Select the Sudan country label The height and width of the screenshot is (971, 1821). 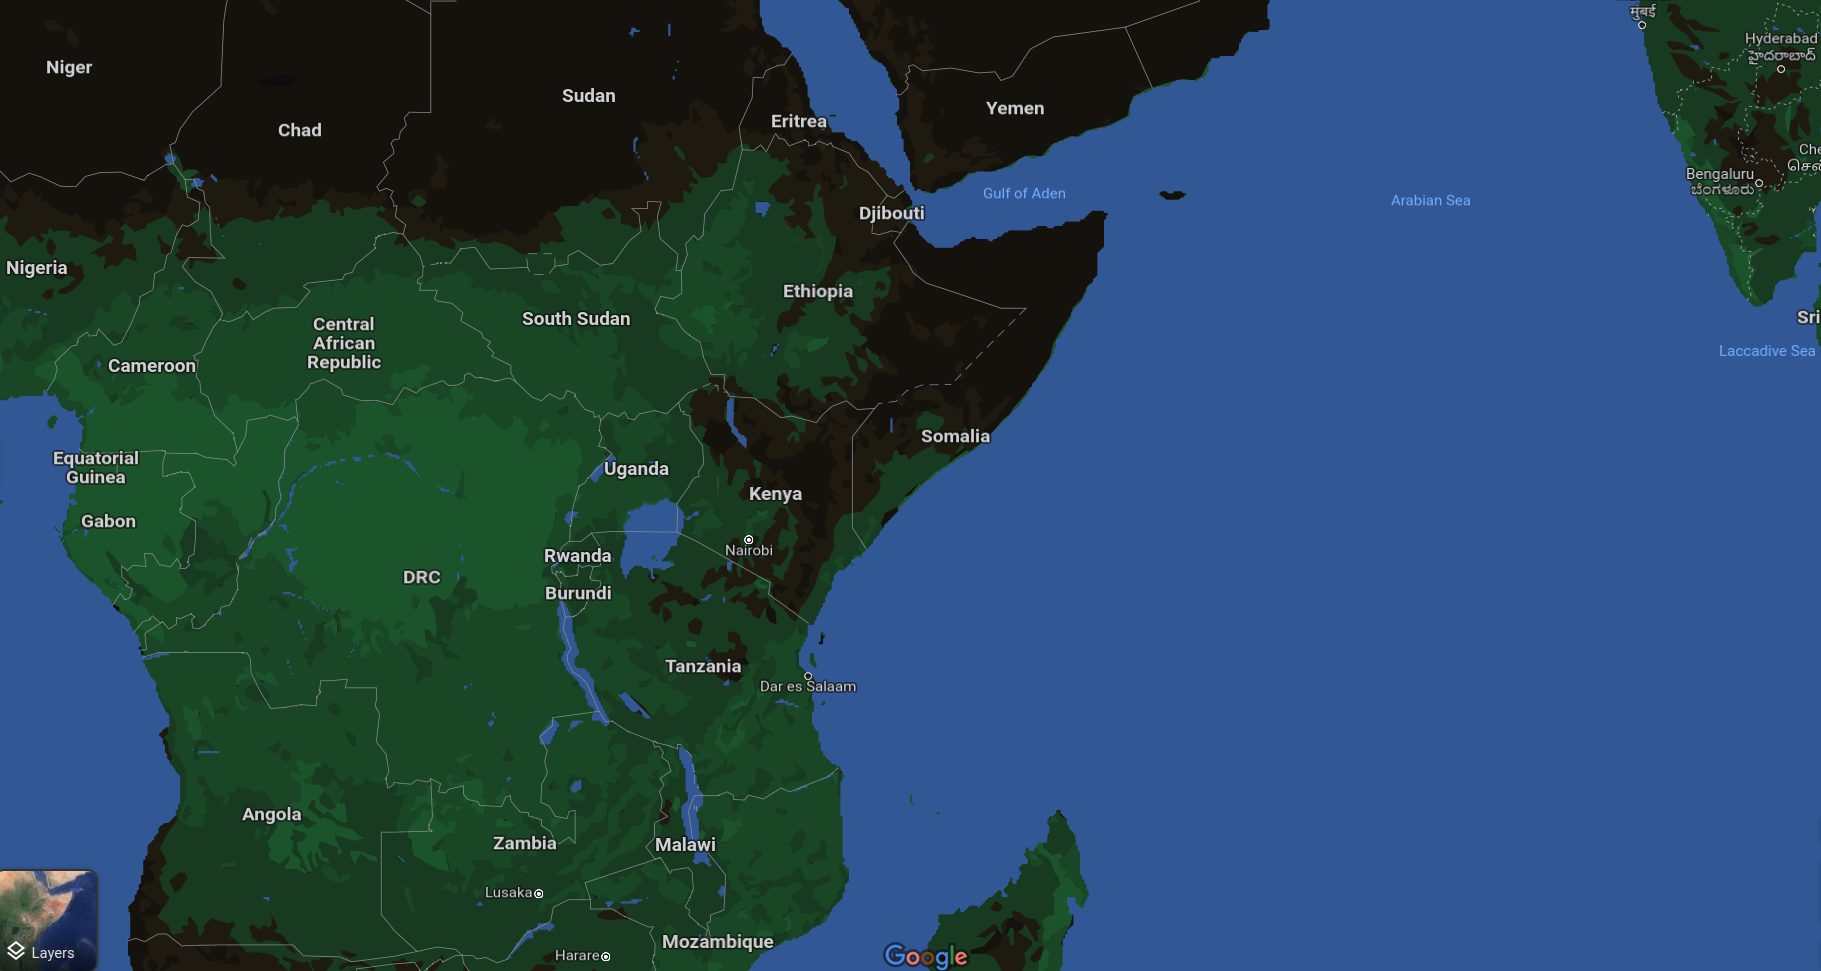[589, 96]
